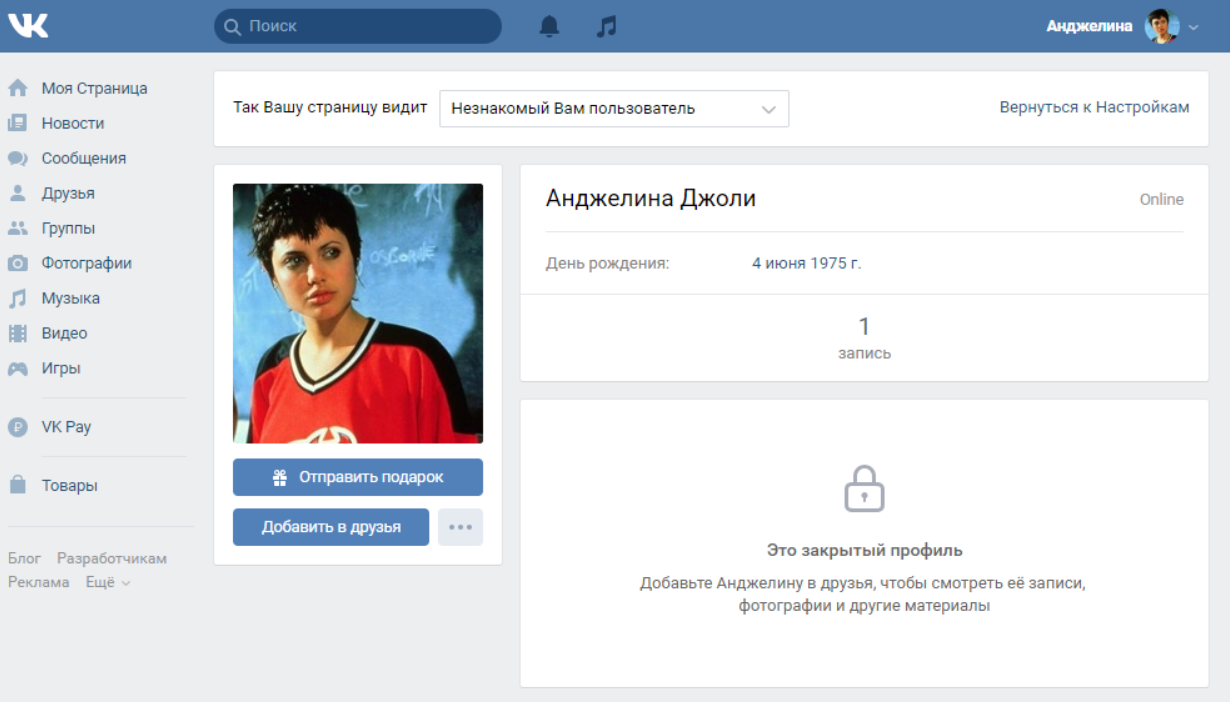The height and width of the screenshot is (702, 1230).
Task: Open the music note icon in header
Action: tap(606, 27)
